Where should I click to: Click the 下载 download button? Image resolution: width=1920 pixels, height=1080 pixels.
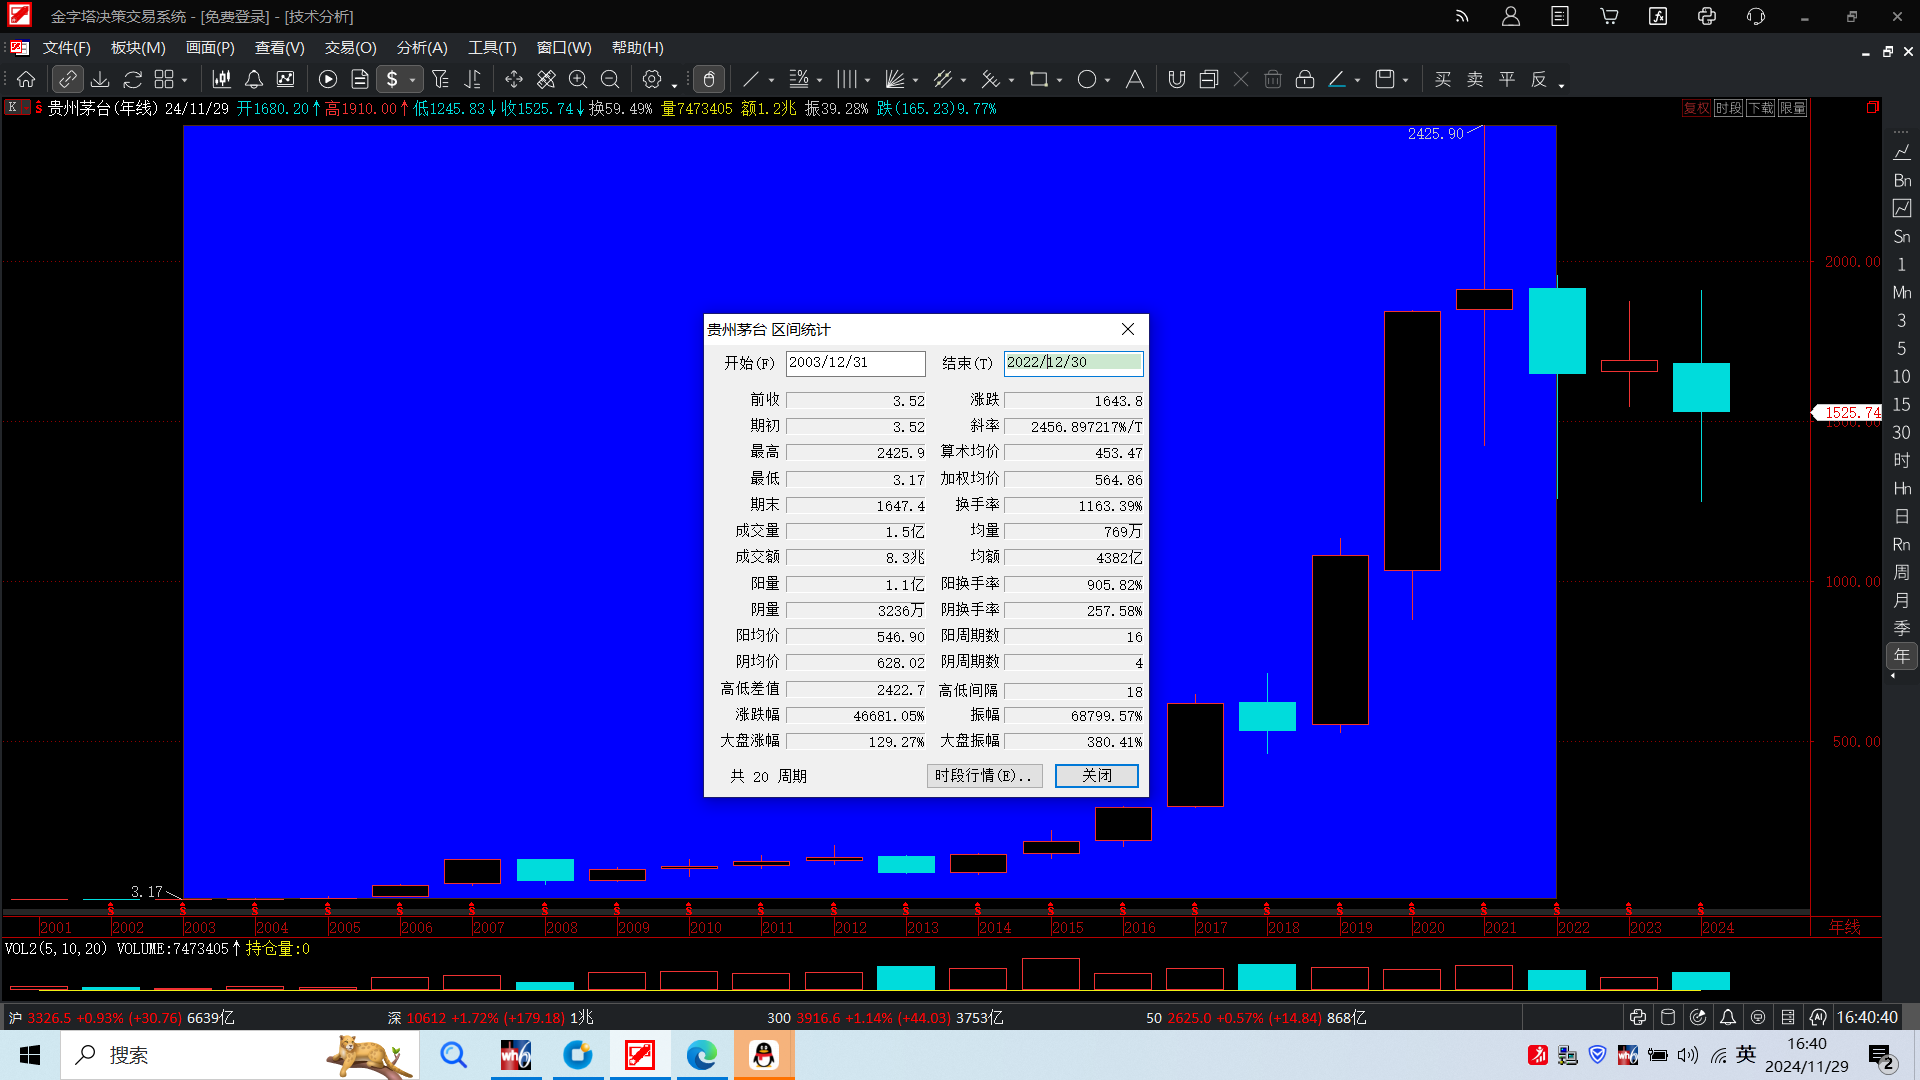[1760, 108]
